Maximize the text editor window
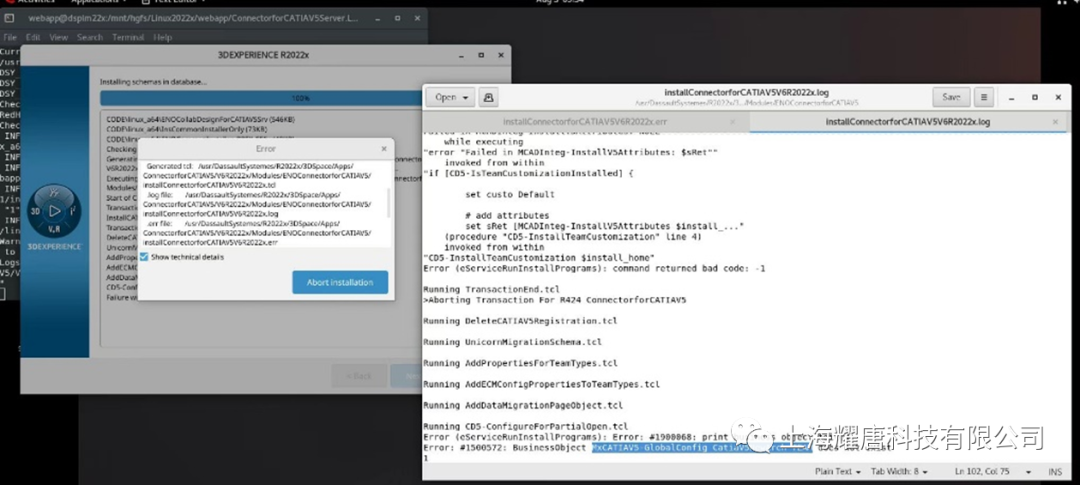This screenshot has height=485, width=1080. (x=1035, y=98)
